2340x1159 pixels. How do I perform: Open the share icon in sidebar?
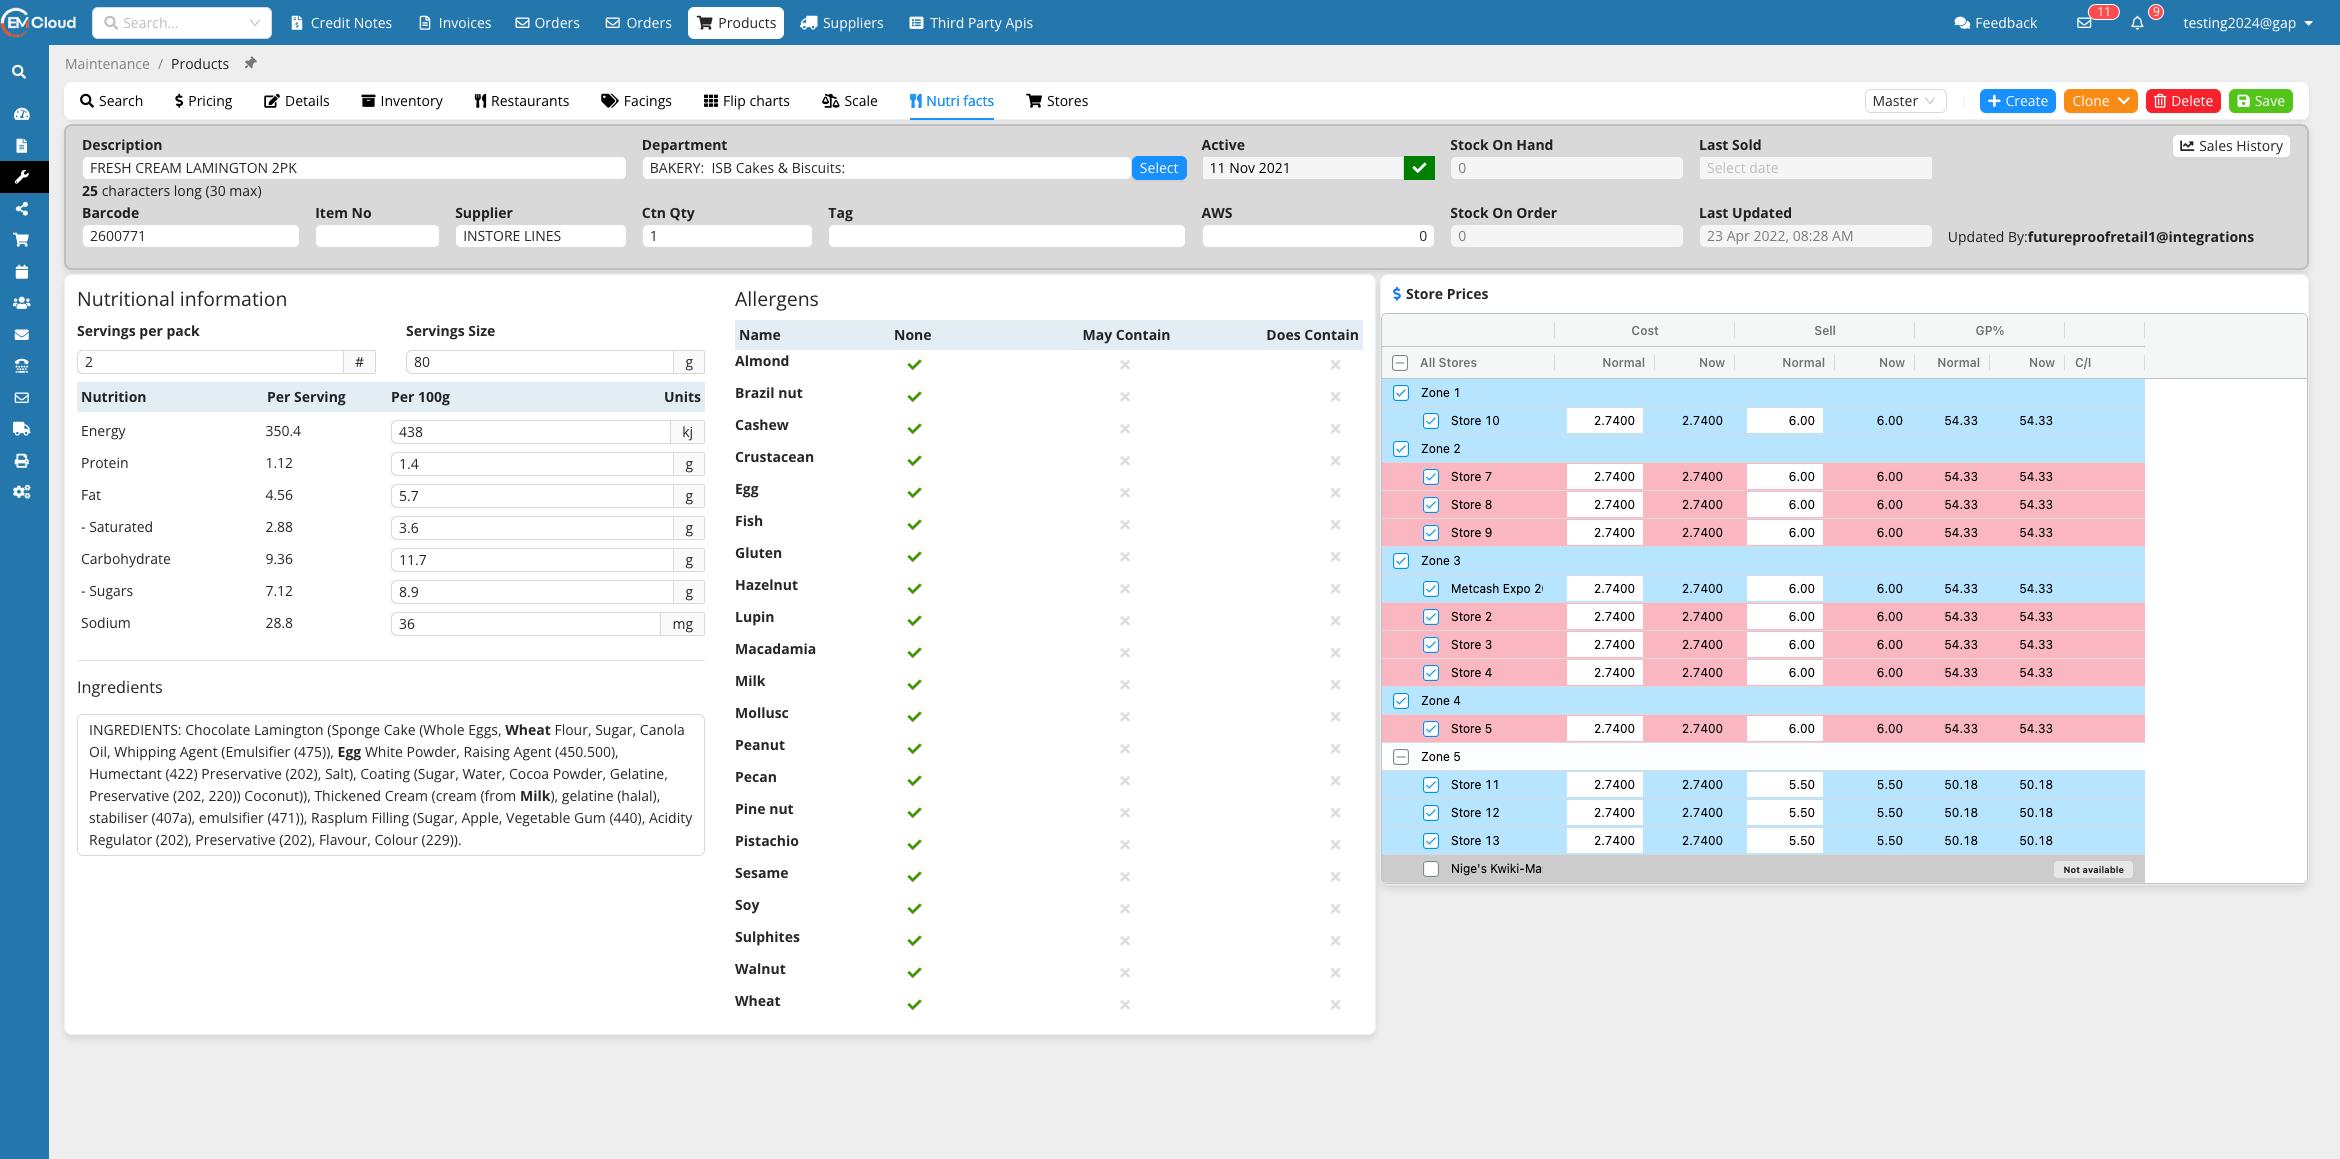click(21, 209)
